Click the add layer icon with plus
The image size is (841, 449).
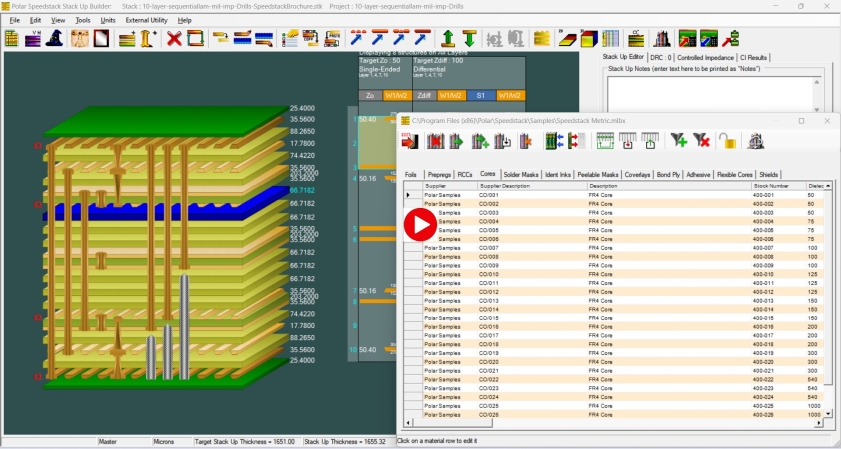coord(128,38)
